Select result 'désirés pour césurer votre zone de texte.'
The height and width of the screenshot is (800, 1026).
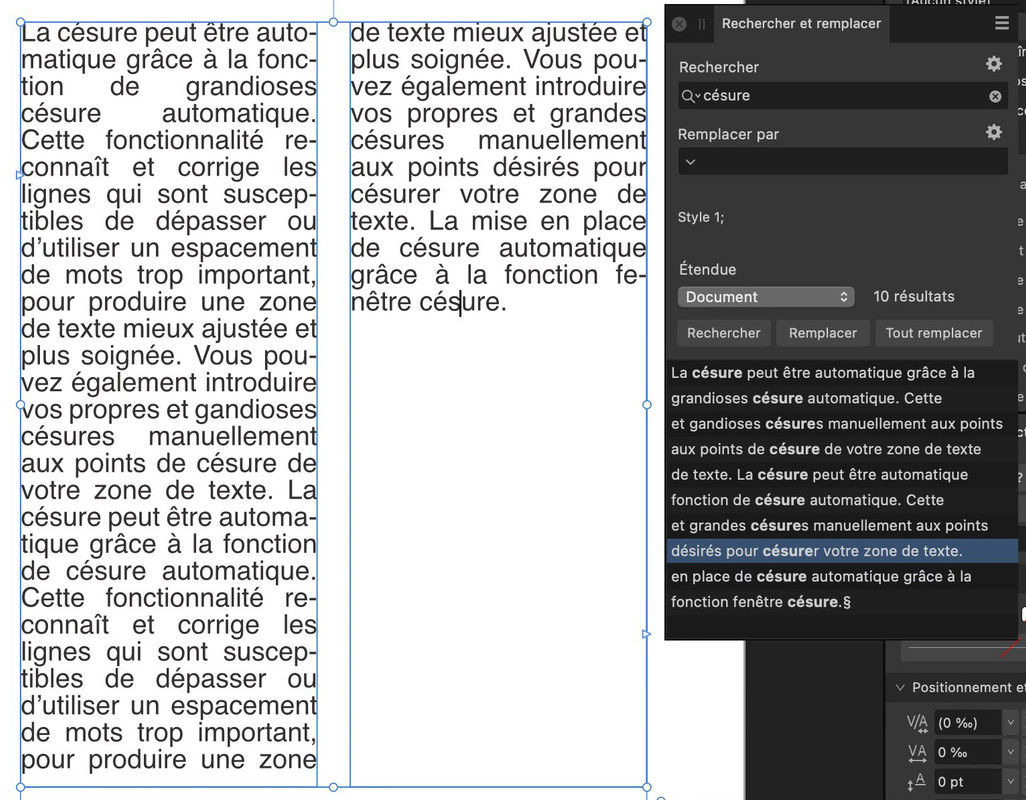click(x=841, y=551)
